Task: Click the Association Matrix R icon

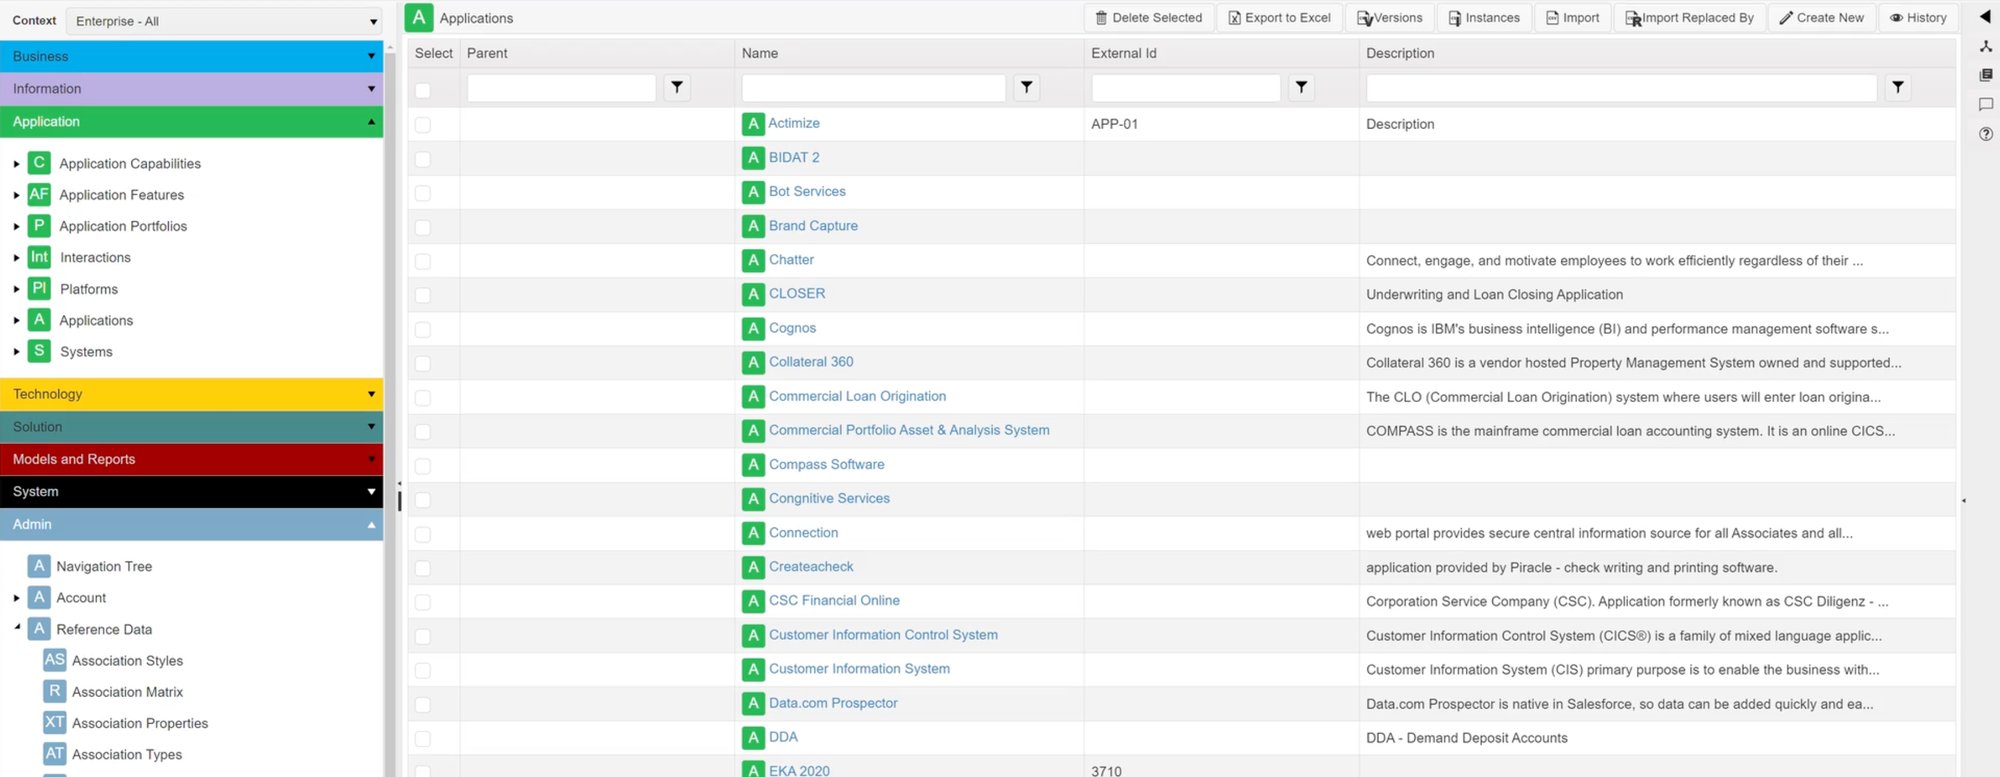Action: point(55,691)
